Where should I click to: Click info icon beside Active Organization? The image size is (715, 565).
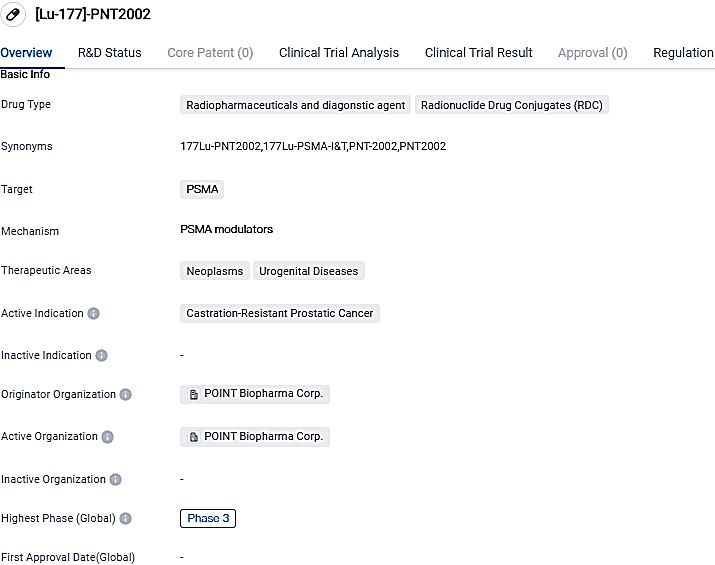pyautogui.click(x=108, y=437)
